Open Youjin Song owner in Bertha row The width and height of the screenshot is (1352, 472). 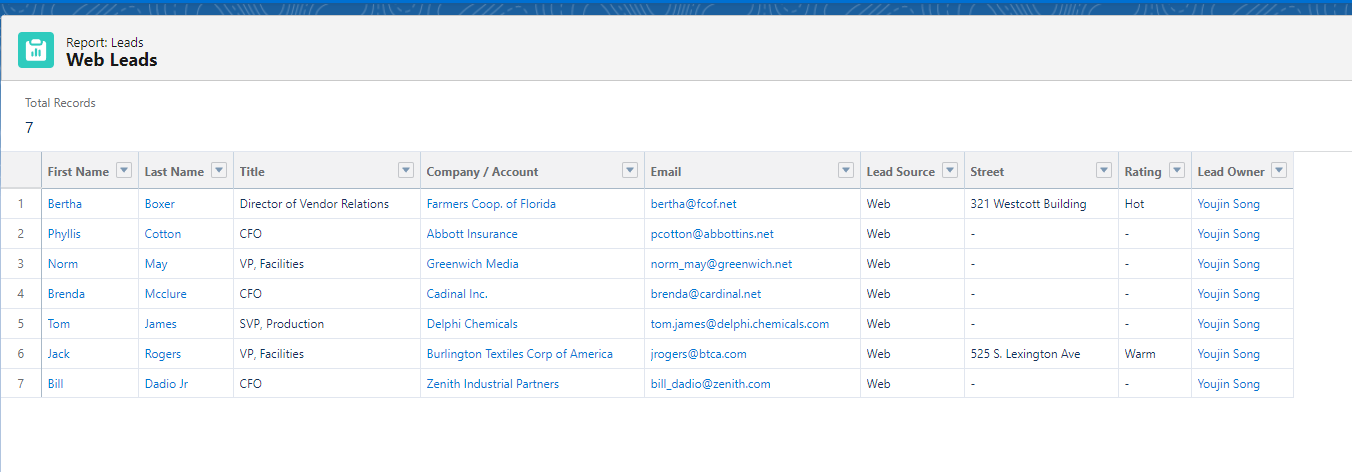[1229, 204]
